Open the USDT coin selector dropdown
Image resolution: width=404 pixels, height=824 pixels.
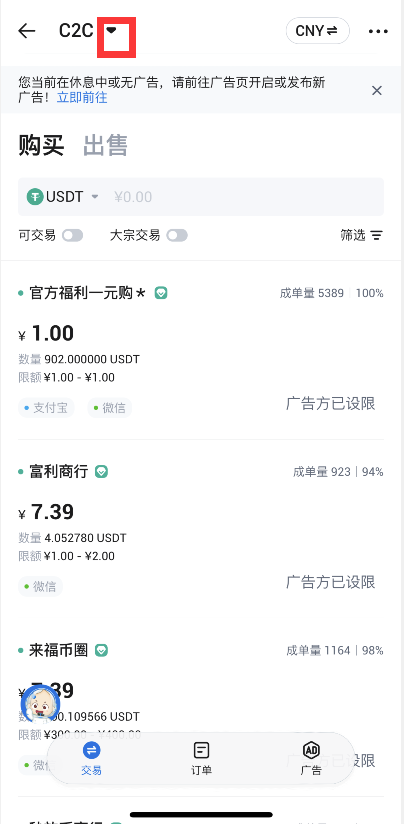click(63, 197)
